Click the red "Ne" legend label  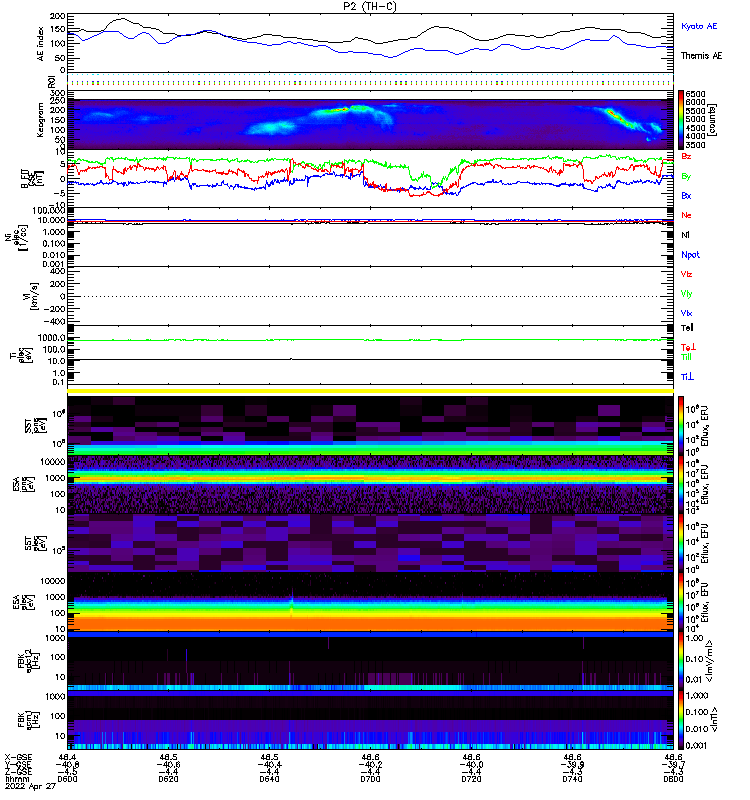(686, 215)
